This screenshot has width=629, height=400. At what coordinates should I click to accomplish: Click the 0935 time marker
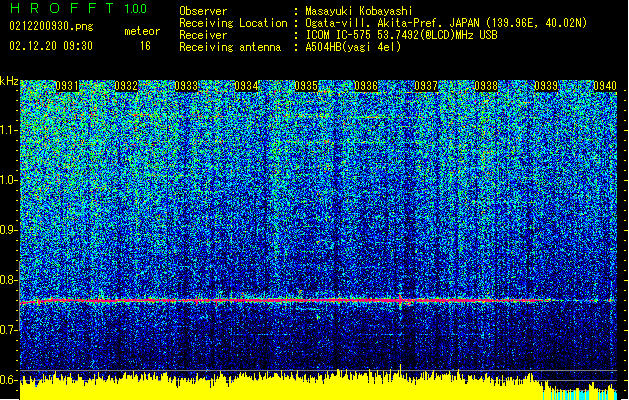[x=306, y=86]
